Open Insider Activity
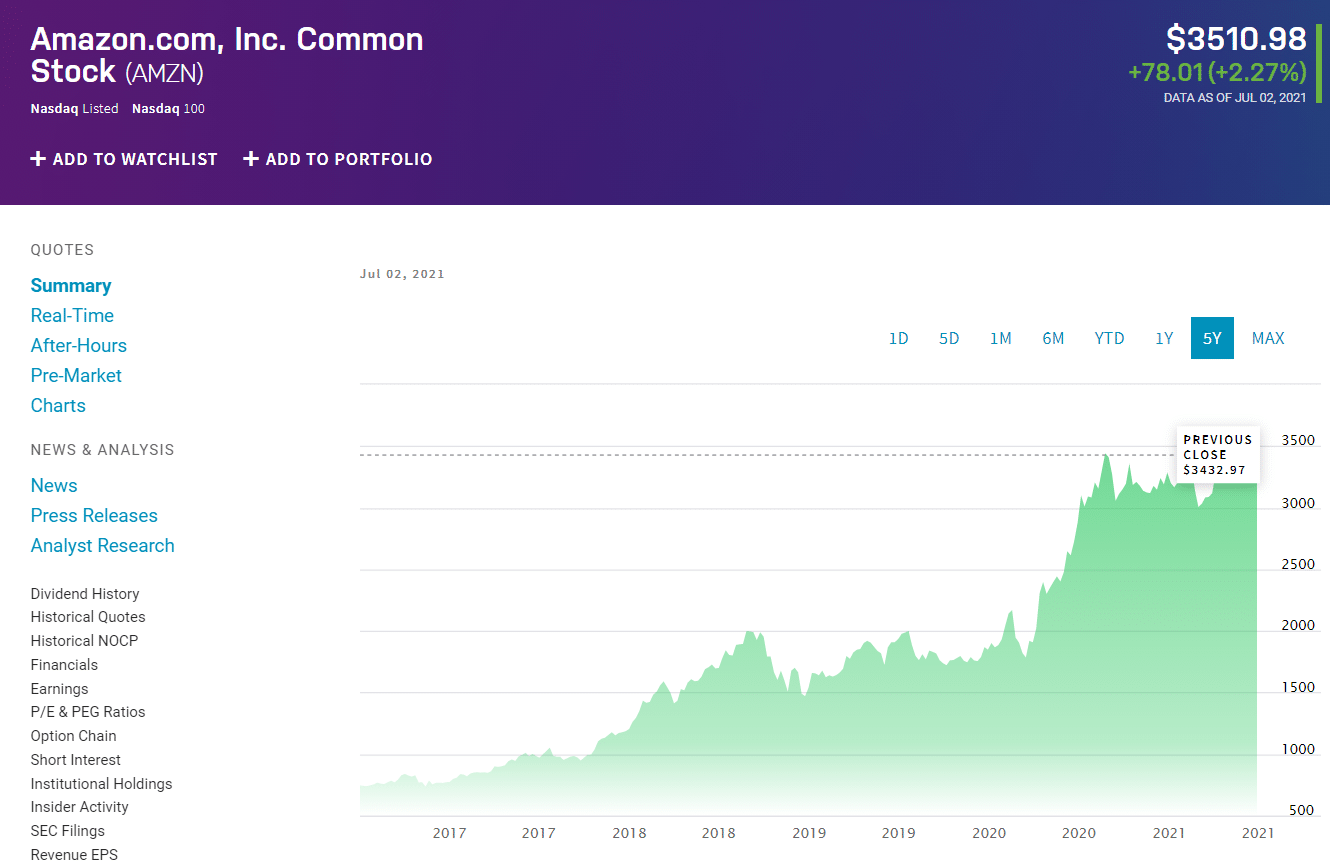The height and width of the screenshot is (866, 1330). tap(80, 807)
